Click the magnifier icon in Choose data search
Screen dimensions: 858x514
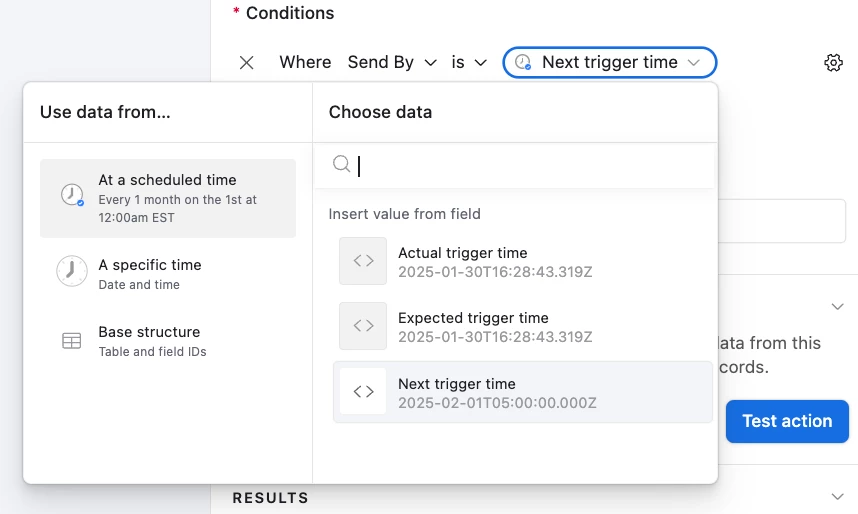pyautogui.click(x=341, y=164)
